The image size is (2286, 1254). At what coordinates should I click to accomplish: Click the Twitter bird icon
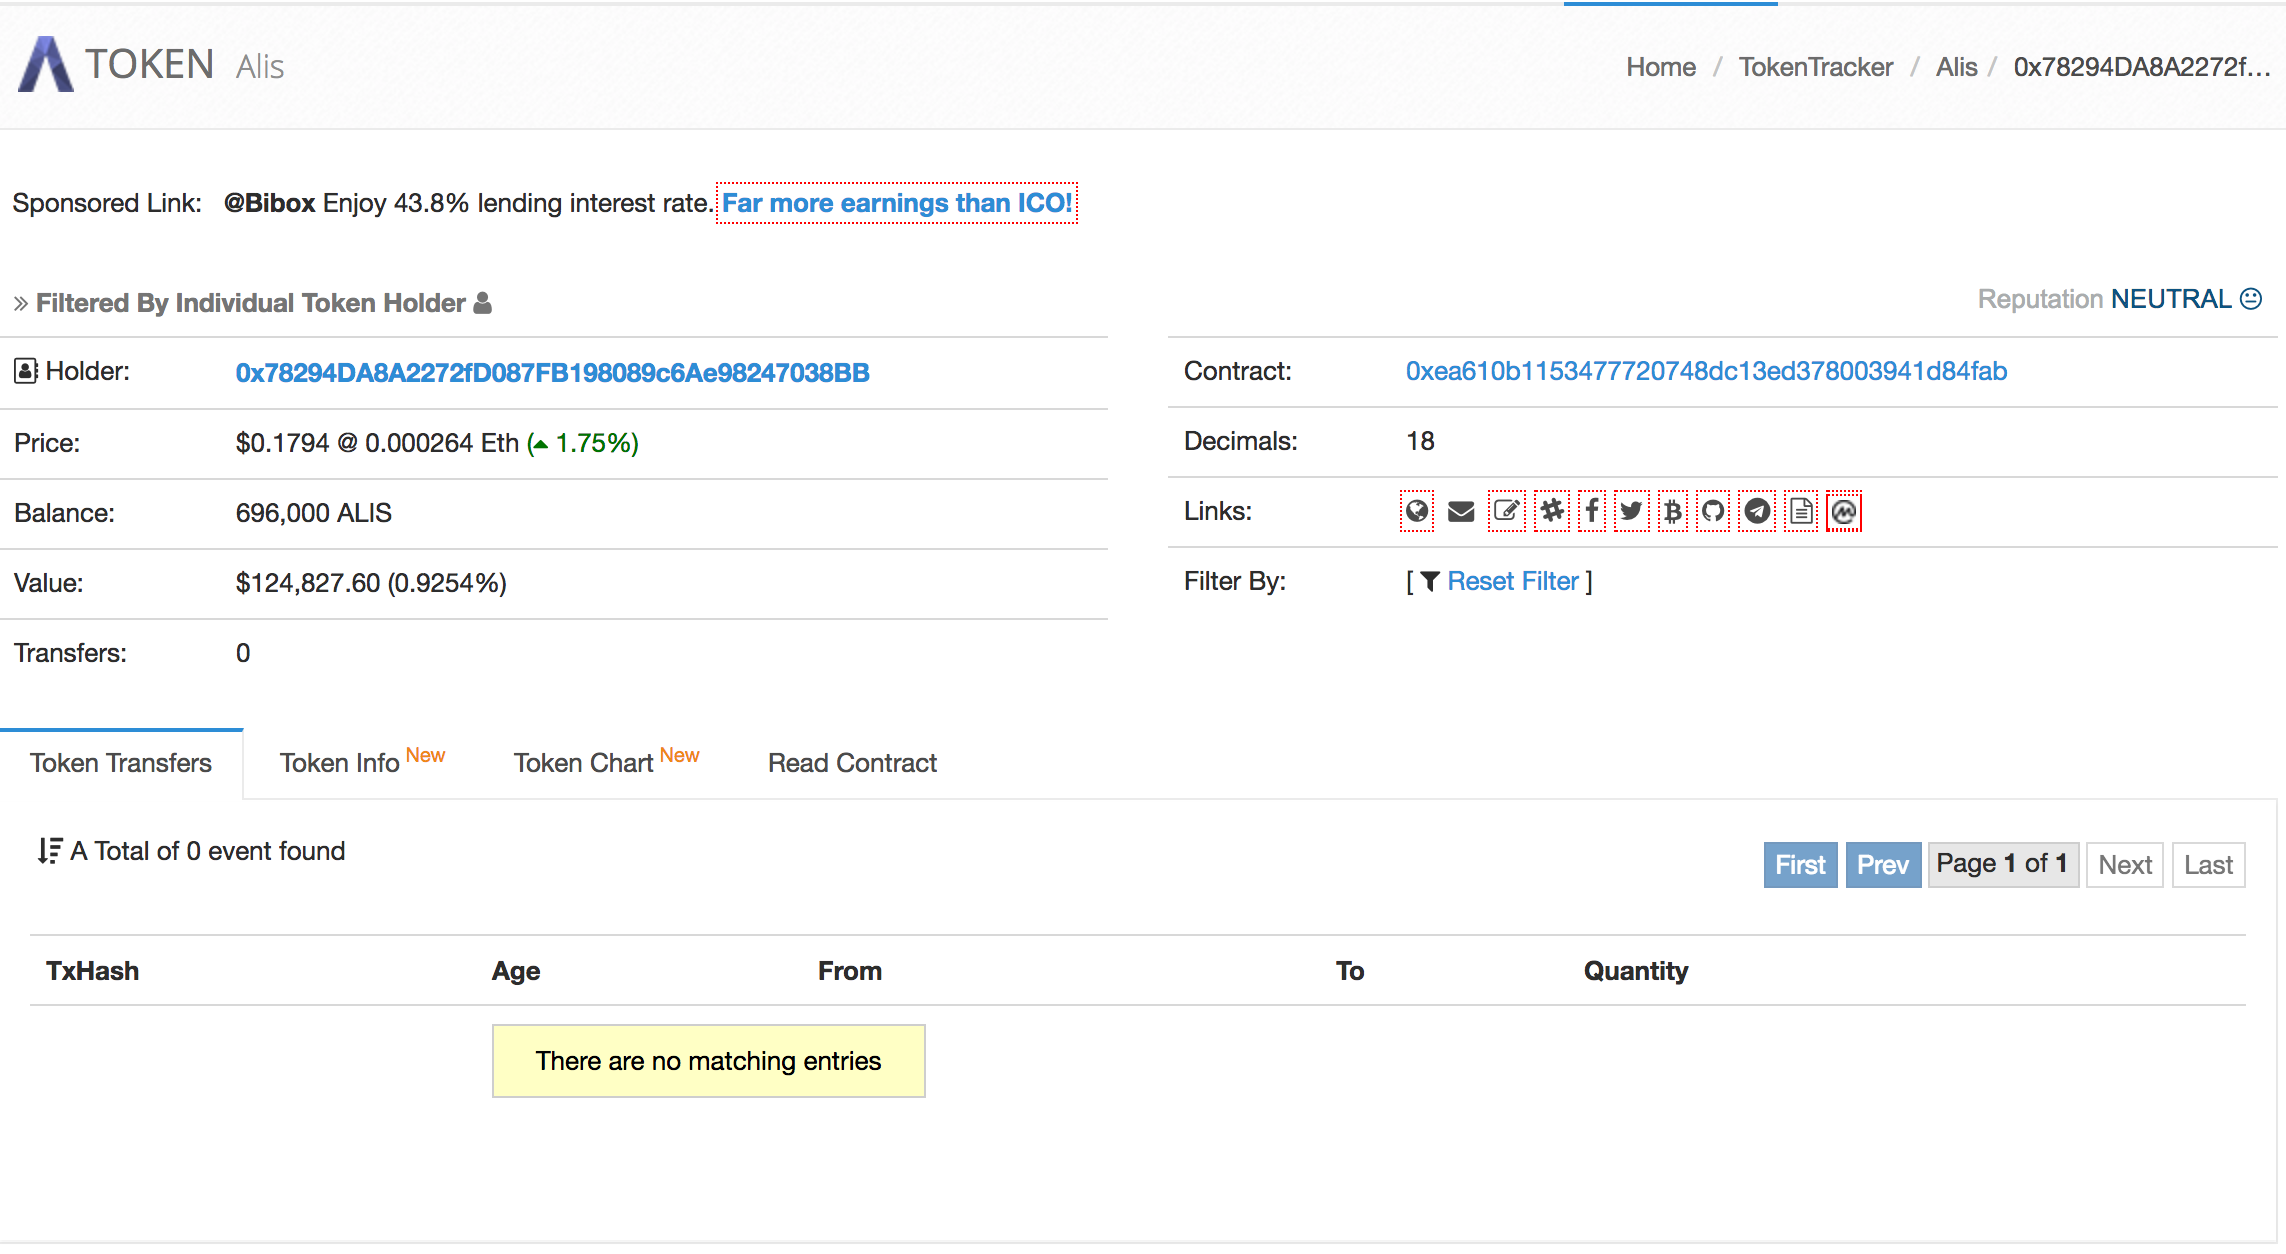point(1631,511)
